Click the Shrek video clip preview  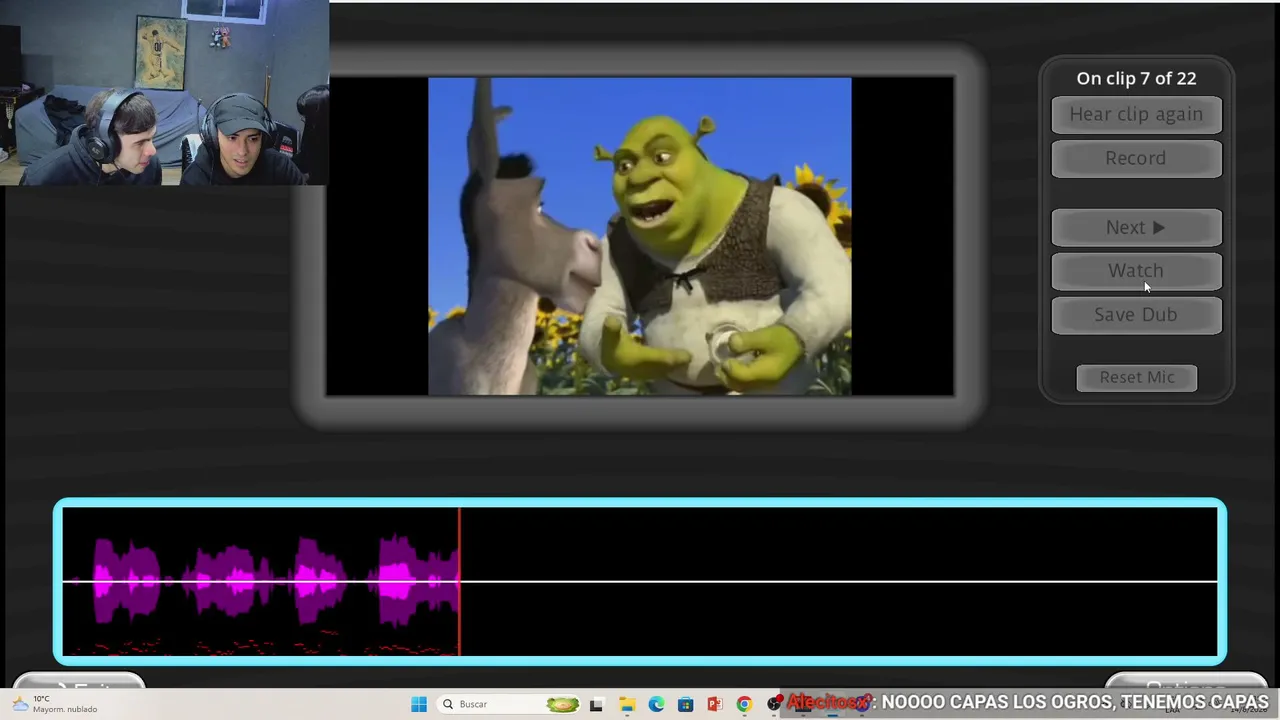[640, 236]
